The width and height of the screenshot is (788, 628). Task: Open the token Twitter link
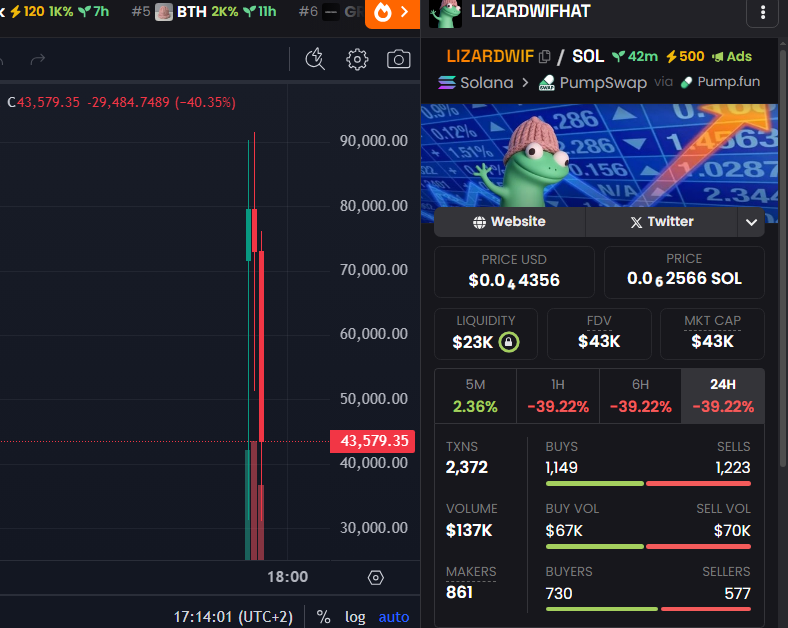[x=662, y=222]
